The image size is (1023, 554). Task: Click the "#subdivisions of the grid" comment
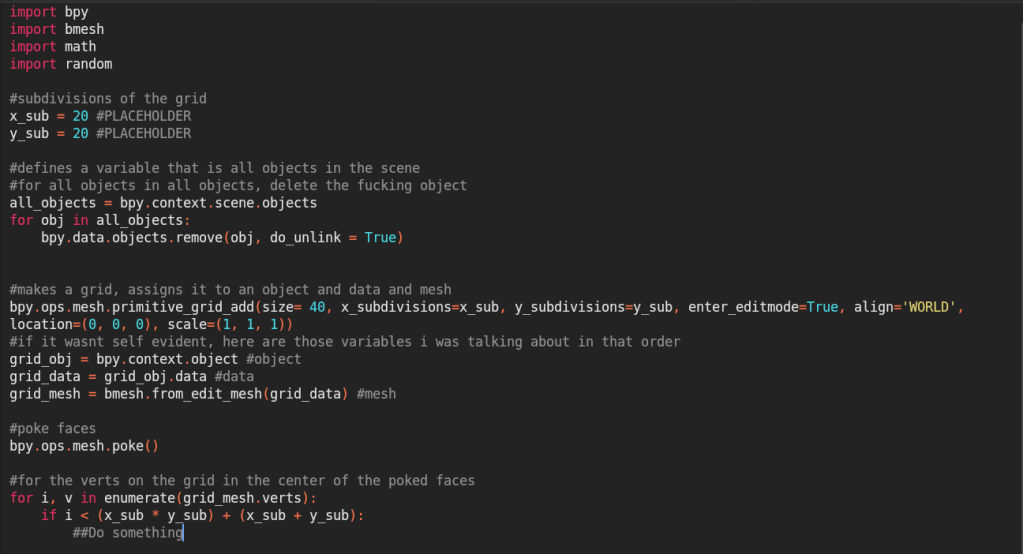108,98
